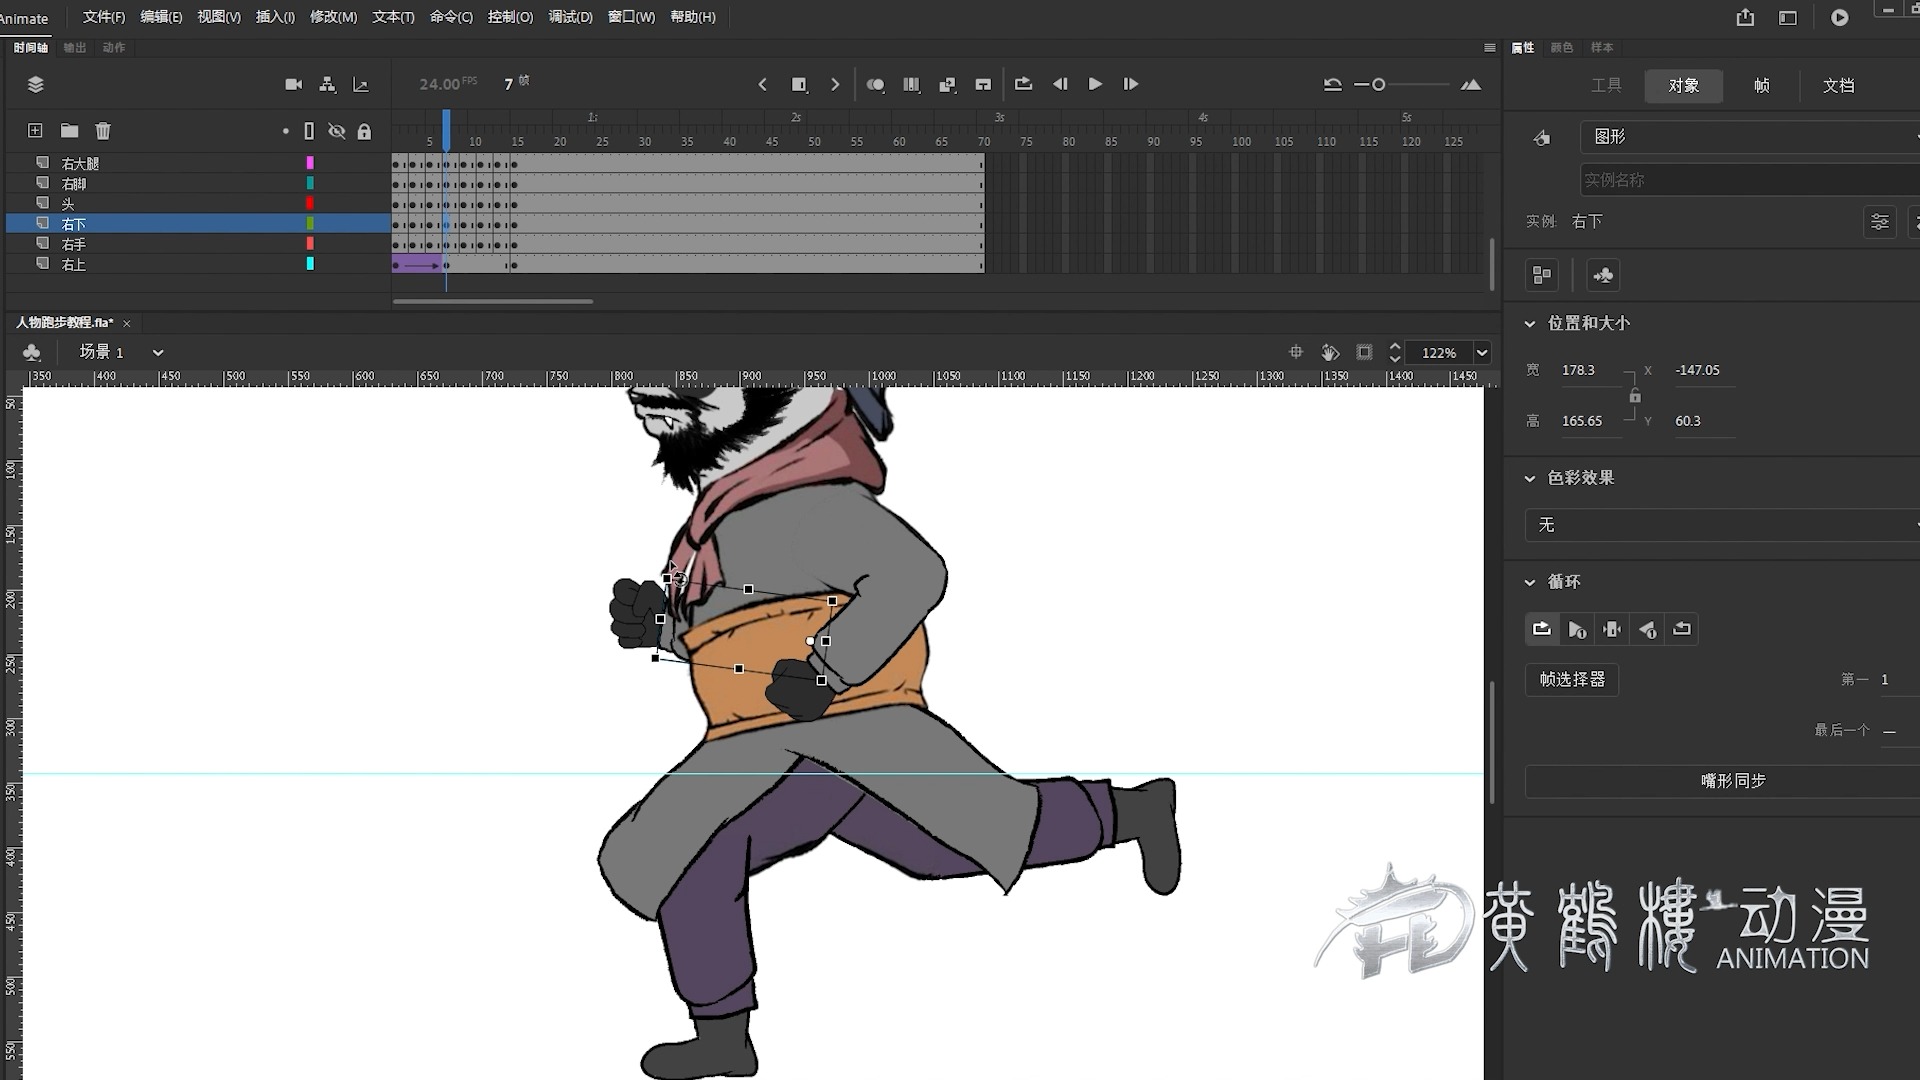
Task: Open the 无 color effect dropdown
Action: 1722,525
